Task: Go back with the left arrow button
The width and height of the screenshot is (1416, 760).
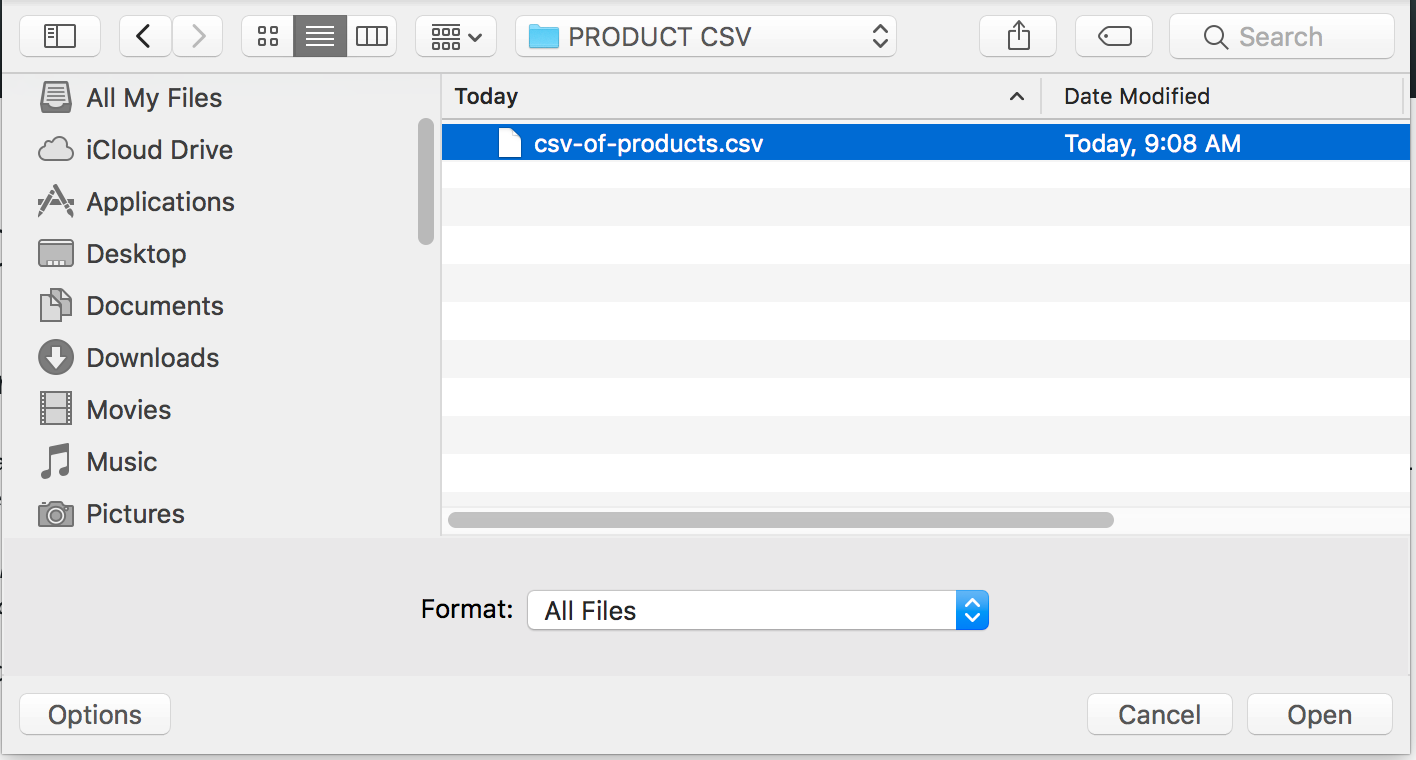Action: 145,37
